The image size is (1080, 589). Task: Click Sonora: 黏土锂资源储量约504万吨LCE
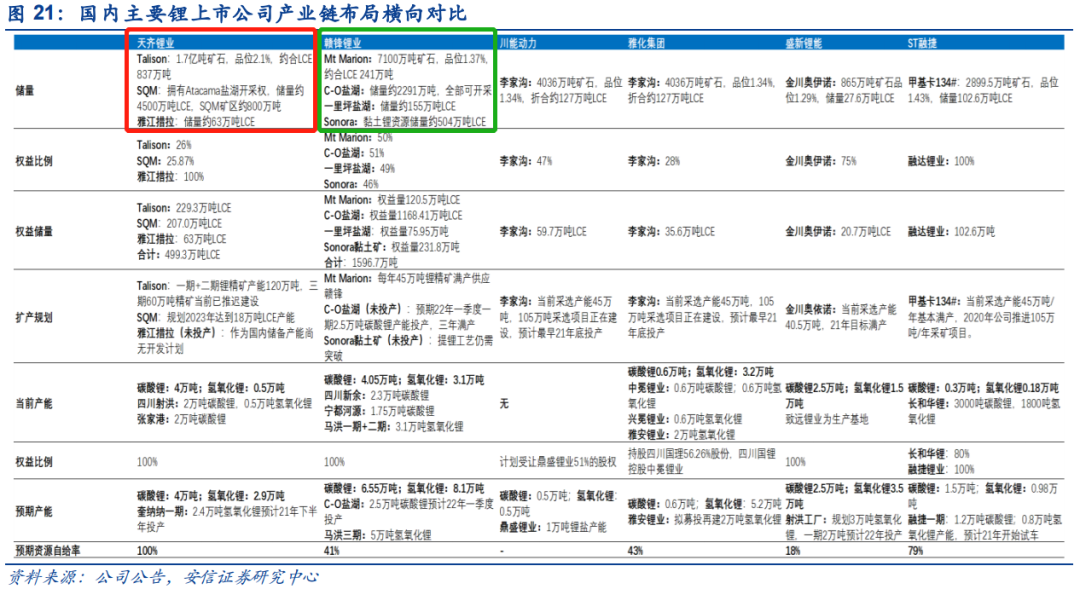point(405,122)
